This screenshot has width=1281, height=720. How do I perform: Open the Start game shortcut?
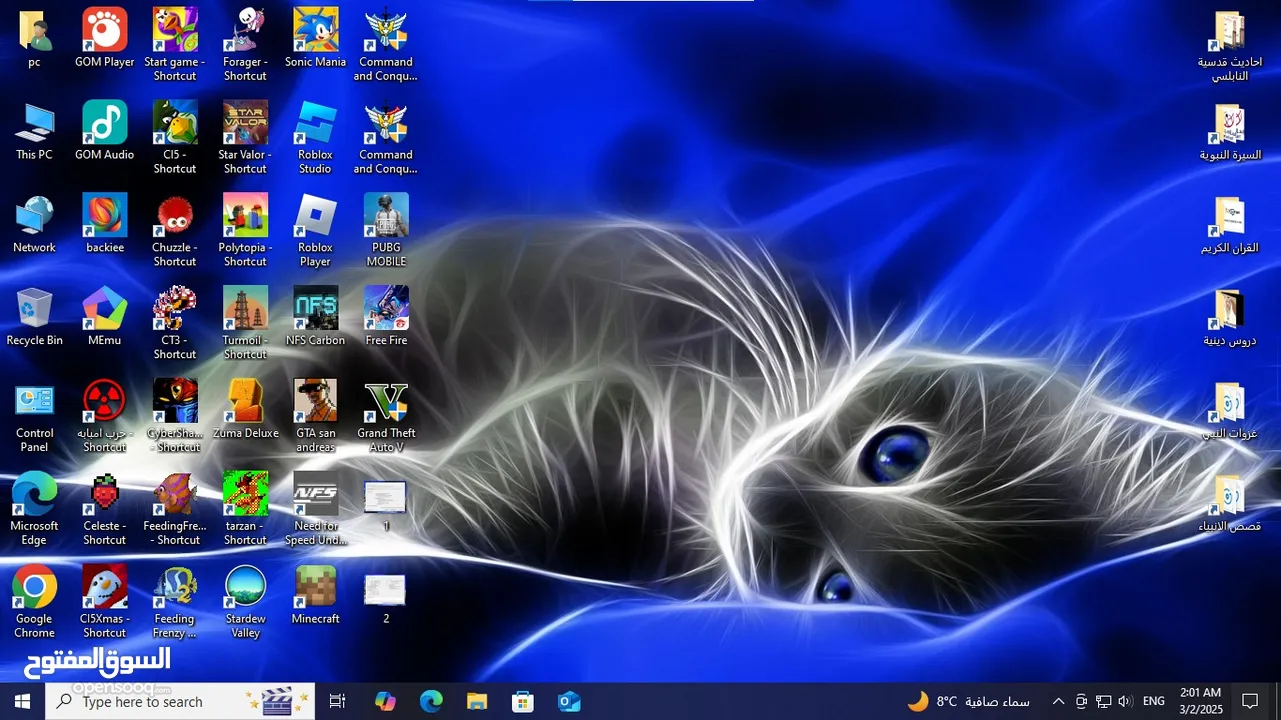[x=174, y=46]
